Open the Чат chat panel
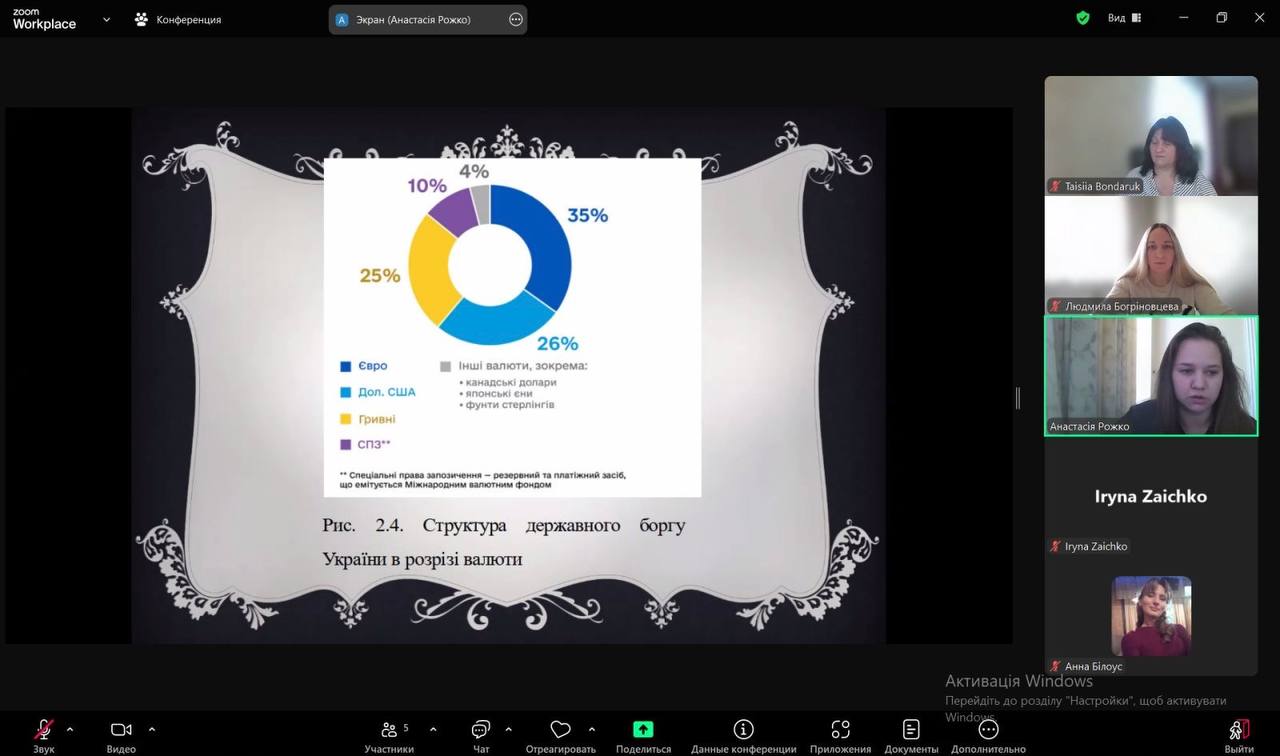 click(481, 730)
